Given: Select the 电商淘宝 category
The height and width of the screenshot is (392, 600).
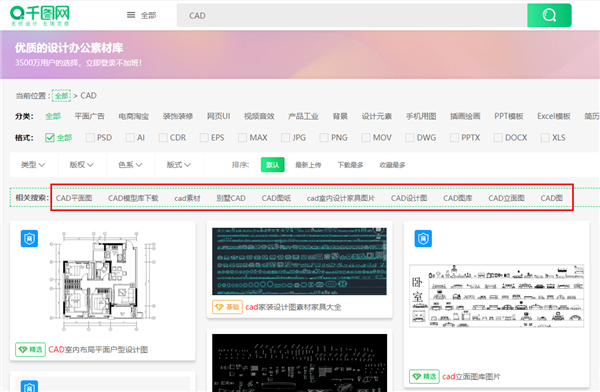Looking at the screenshot, I should [134, 116].
